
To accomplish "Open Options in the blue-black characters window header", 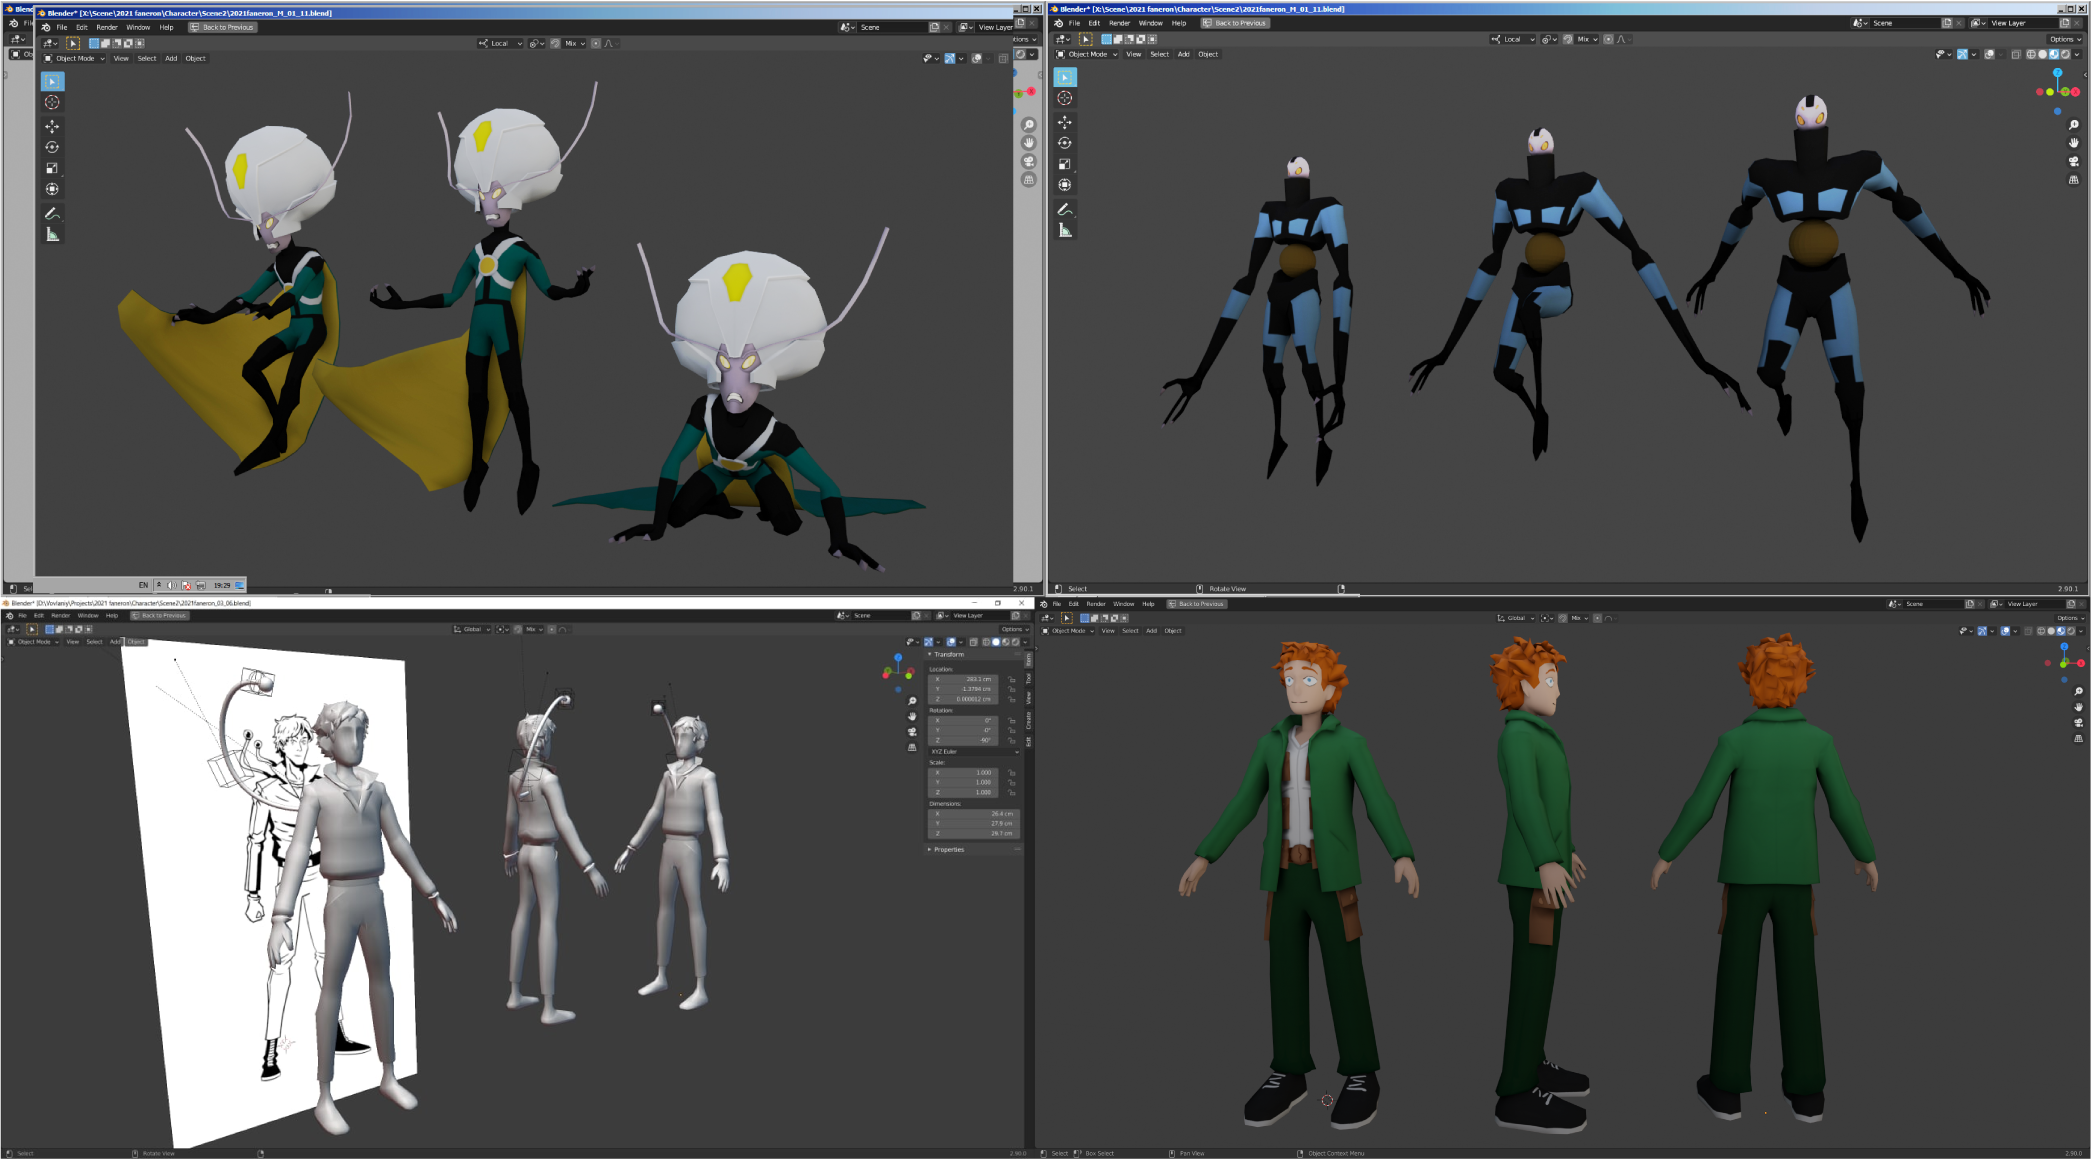I will pyautogui.click(x=2063, y=39).
